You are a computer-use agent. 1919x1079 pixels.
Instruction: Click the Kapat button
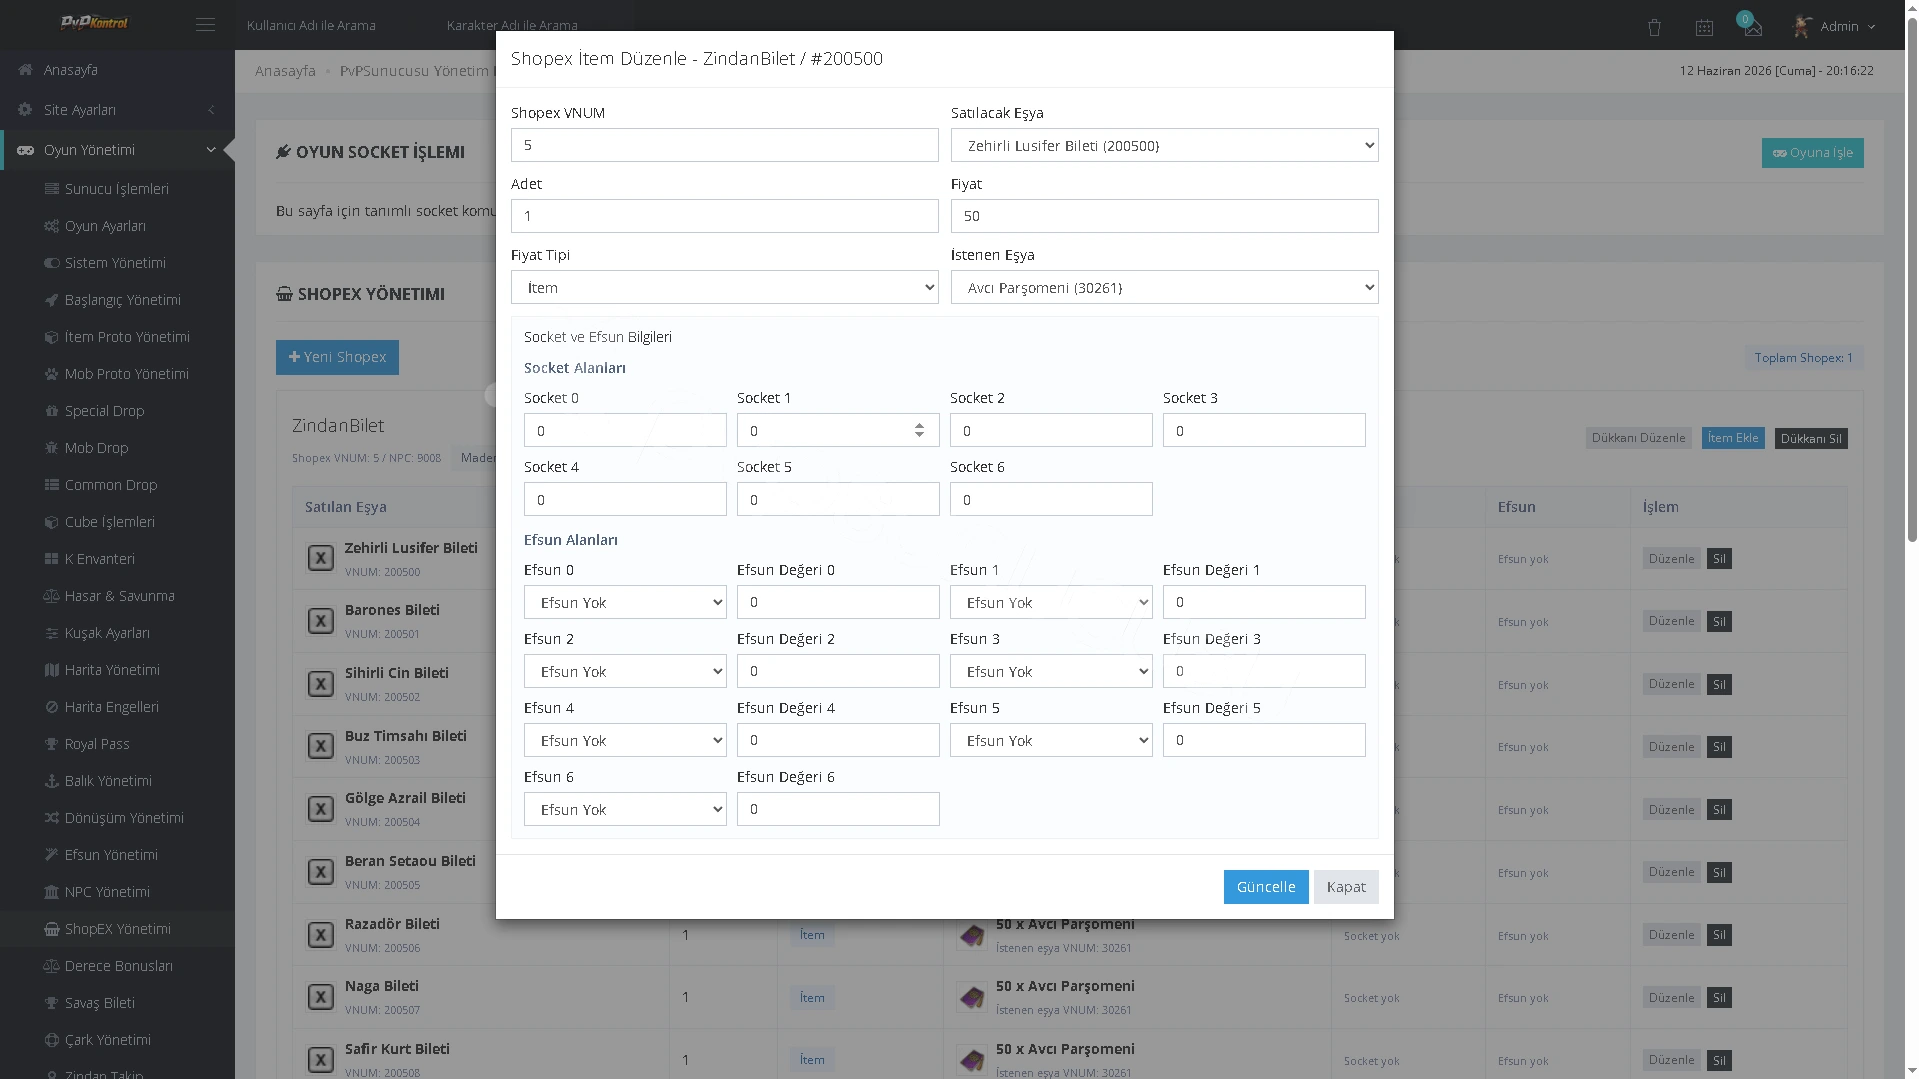coord(1345,887)
